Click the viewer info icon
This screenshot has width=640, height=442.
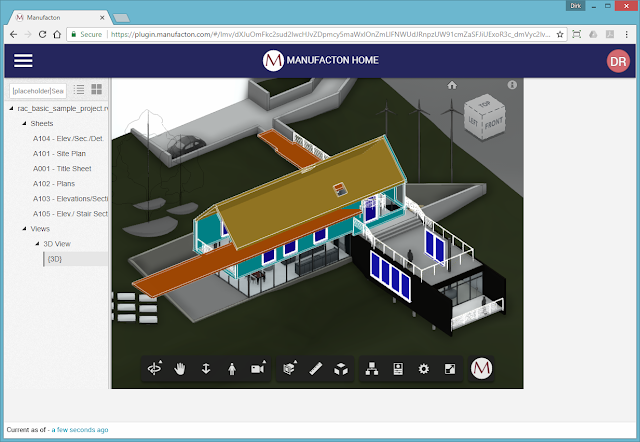click(x=512, y=85)
